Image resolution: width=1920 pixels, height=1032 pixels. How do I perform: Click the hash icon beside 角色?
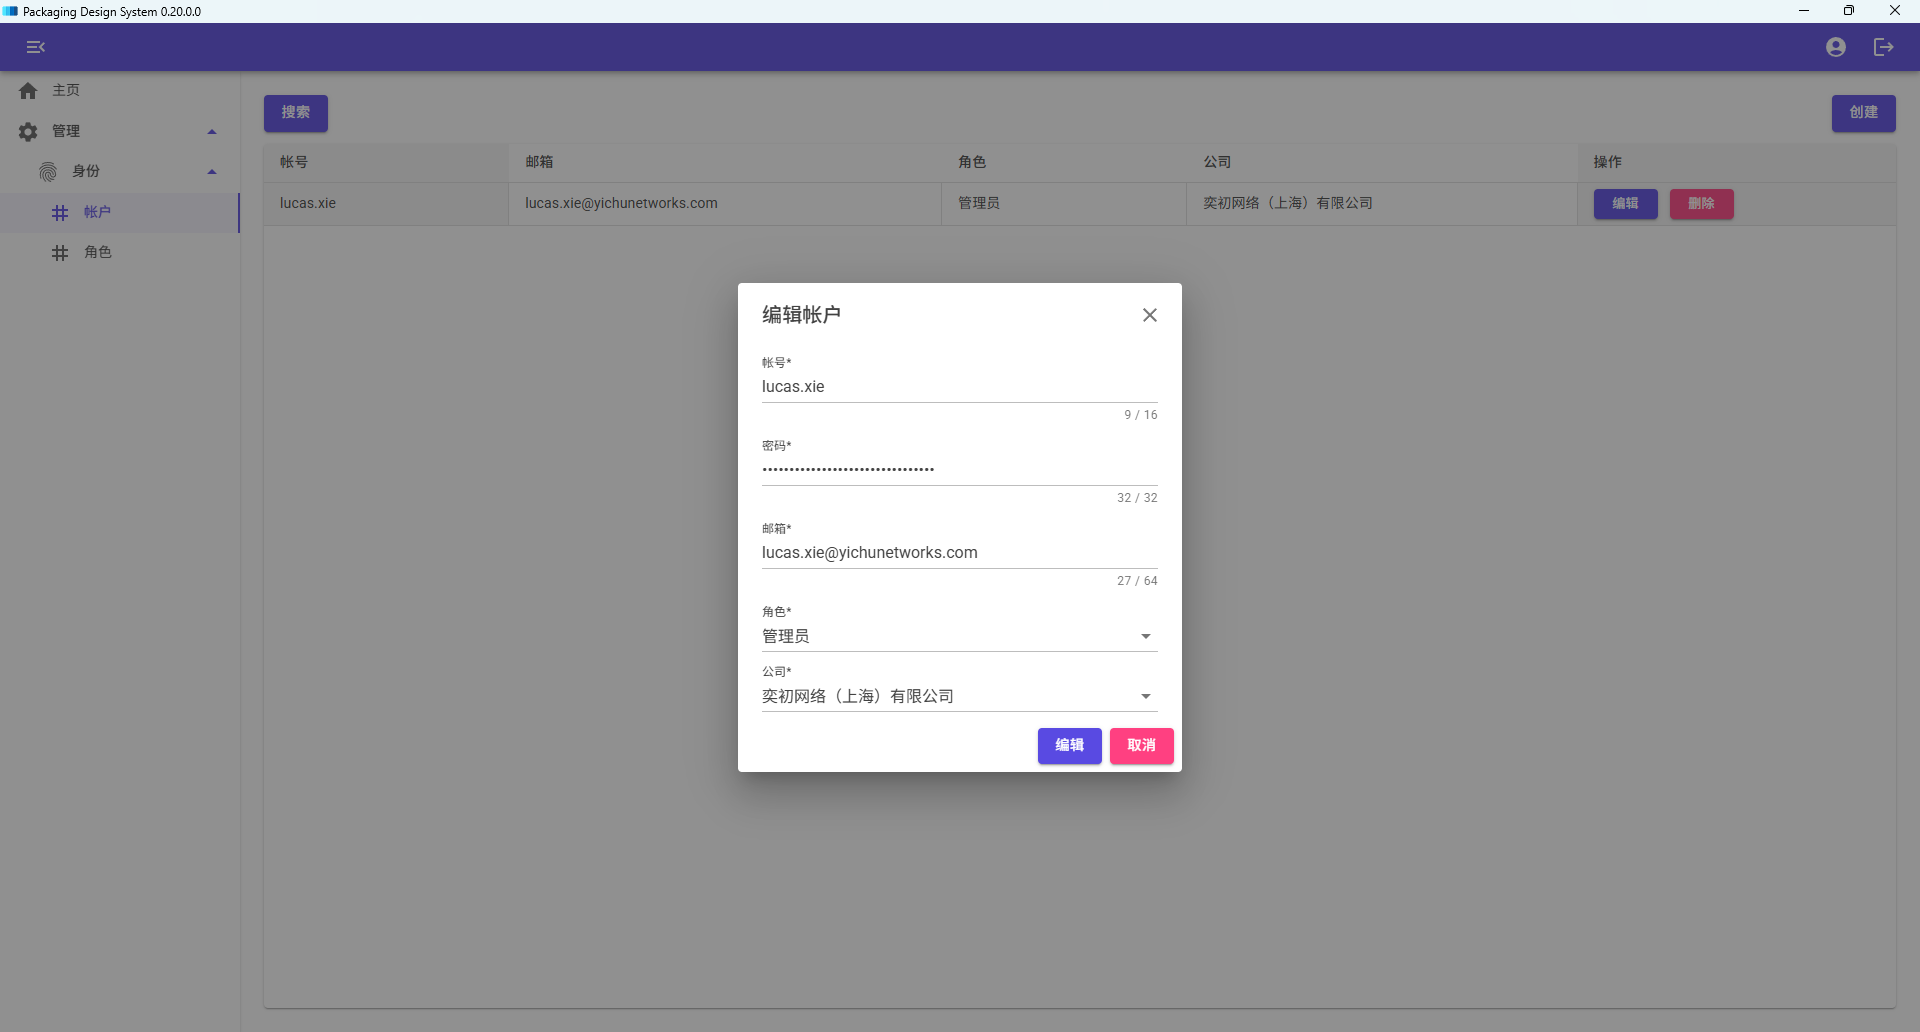coord(60,253)
